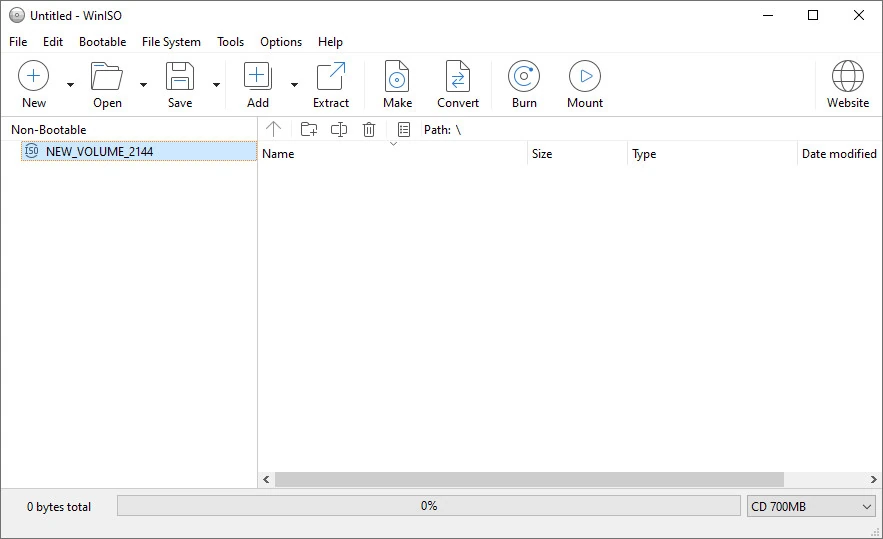The width and height of the screenshot is (883, 539).
Task: Click the Convert toolbar icon
Action: (458, 76)
